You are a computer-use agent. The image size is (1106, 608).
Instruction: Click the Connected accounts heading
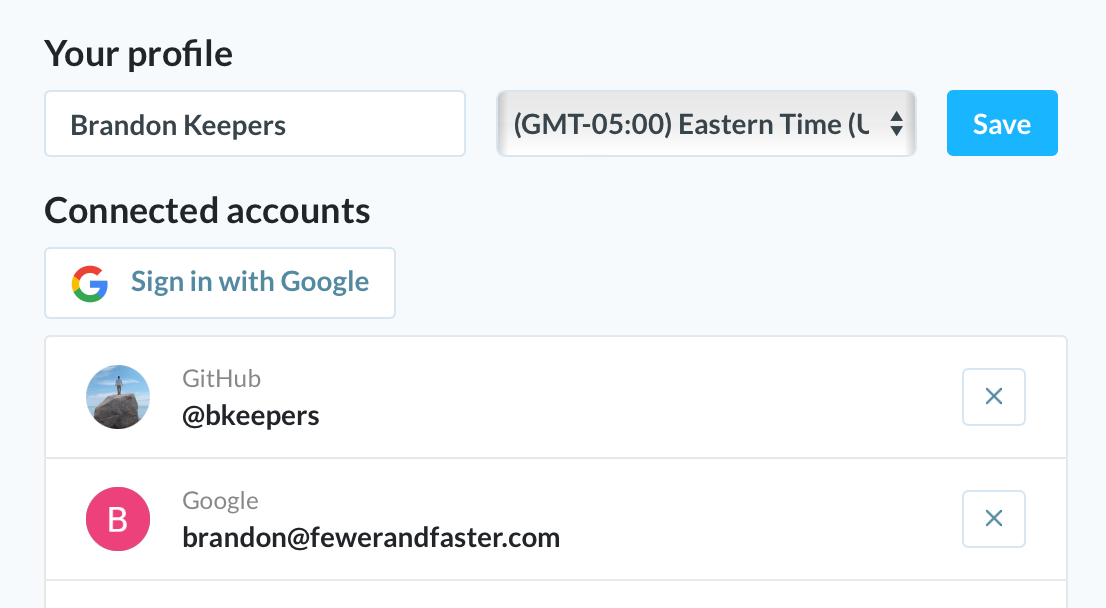point(207,211)
